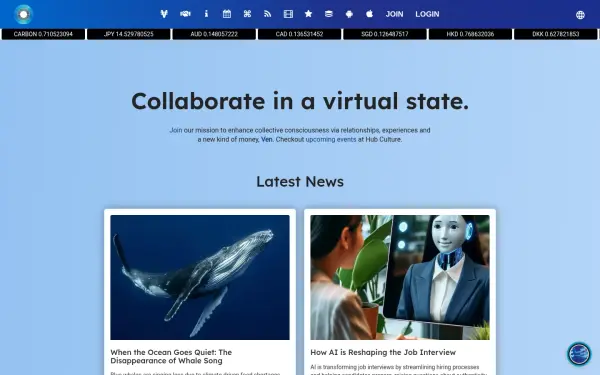Click JOIN in the navigation bar
The height and width of the screenshot is (375, 600).
point(394,14)
